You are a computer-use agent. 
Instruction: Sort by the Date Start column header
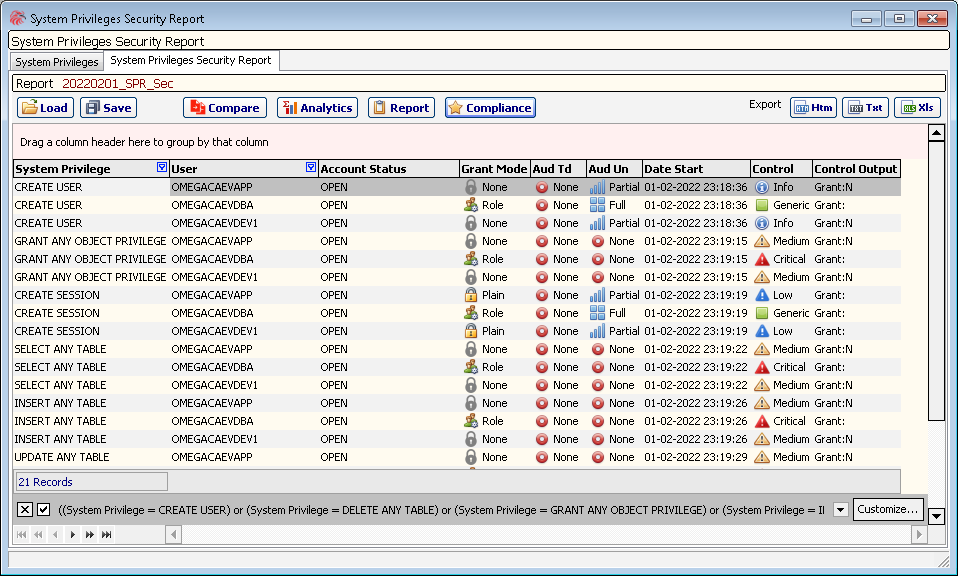tap(696, 169)
